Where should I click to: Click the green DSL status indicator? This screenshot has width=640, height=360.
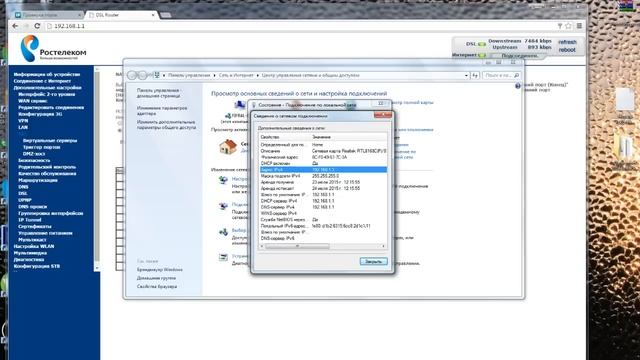click(x=482, y=44)
